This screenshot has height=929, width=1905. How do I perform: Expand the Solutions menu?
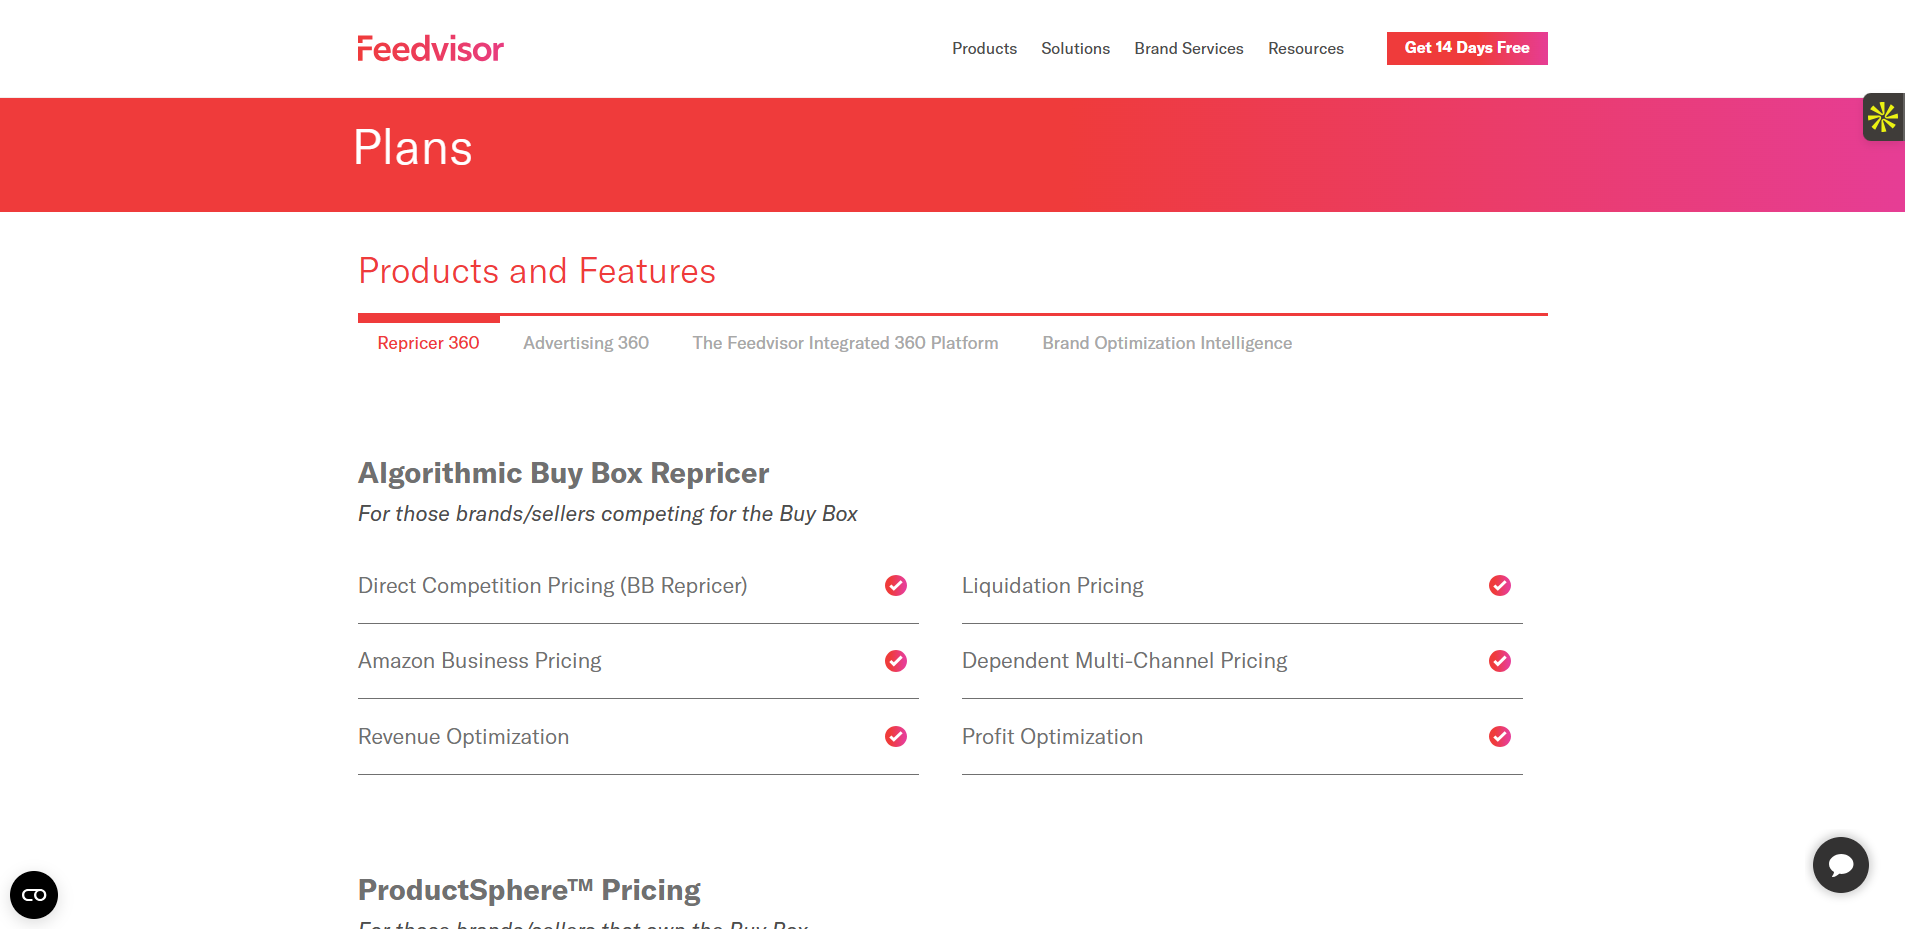coord(1075,49)
